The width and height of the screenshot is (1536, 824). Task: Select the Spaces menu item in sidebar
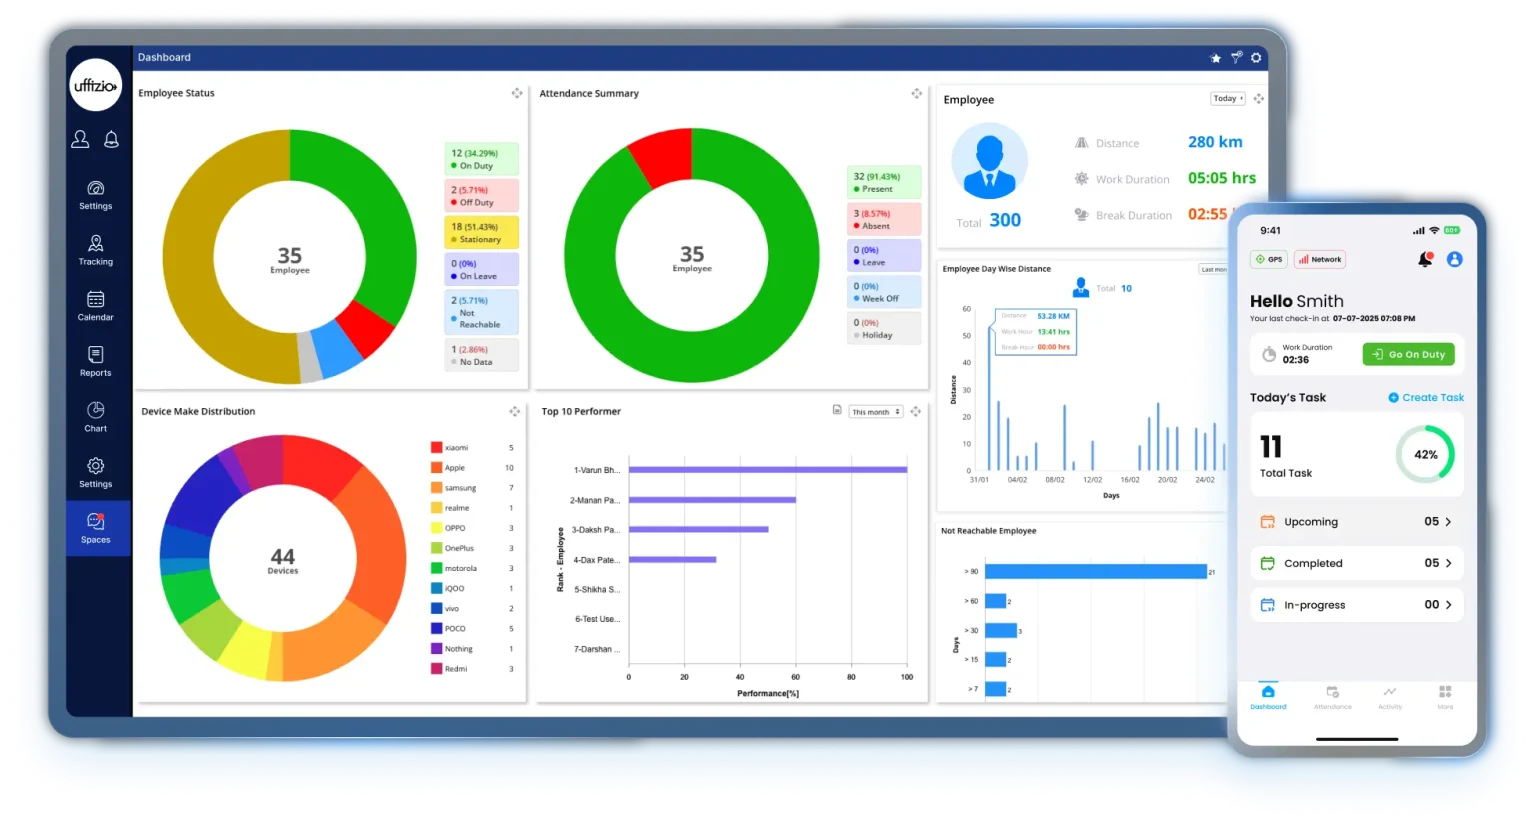96,528
